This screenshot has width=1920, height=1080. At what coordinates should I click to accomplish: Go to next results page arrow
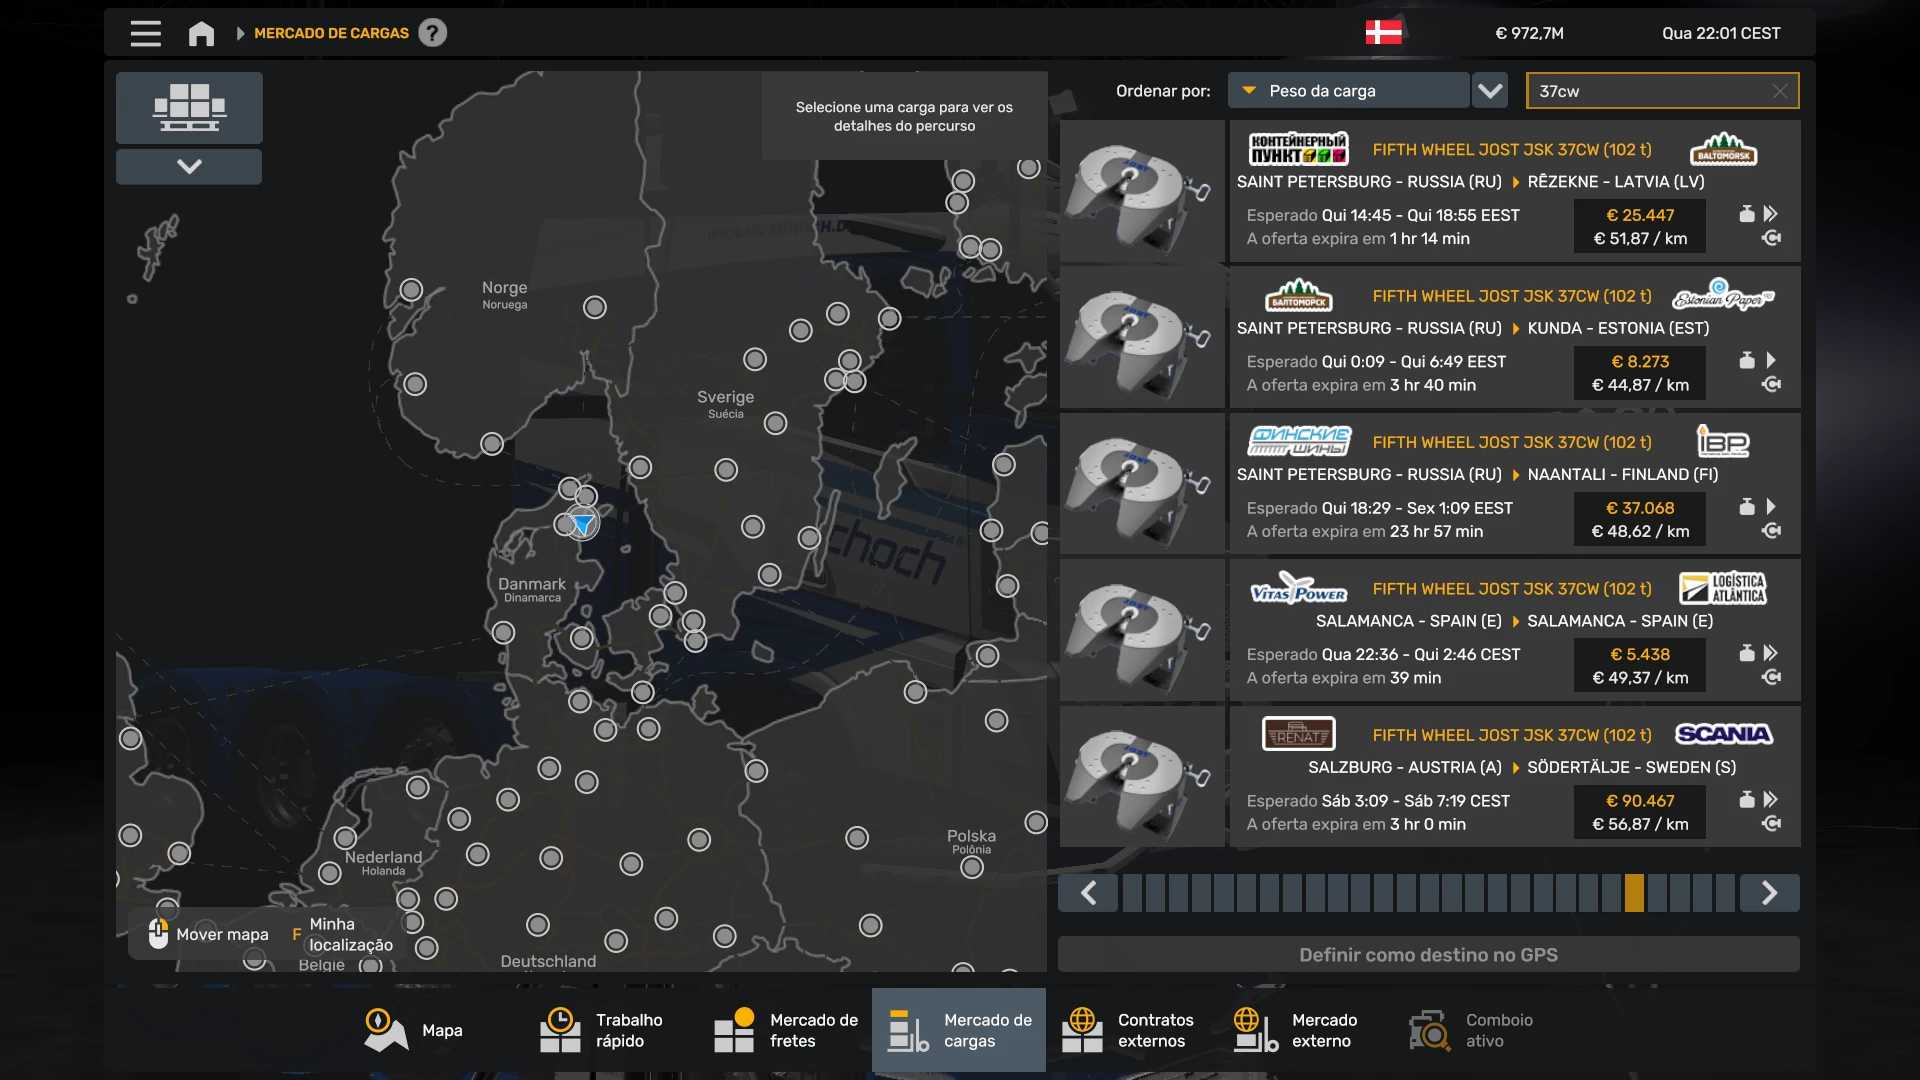pos(1769,893)
